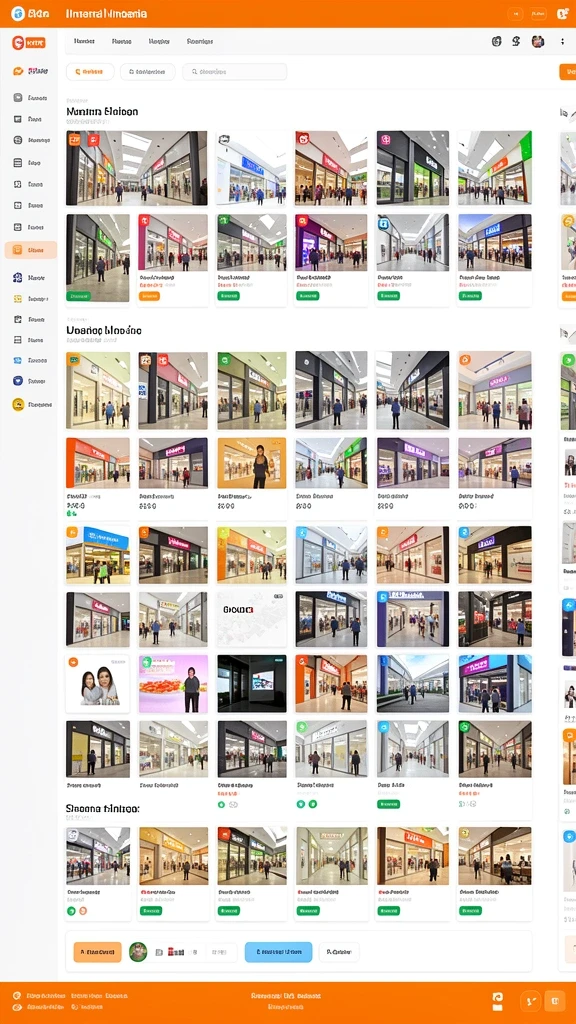This screenshot has width=576, height=1024.
Task: Open the user avatar in top toolbar
Action: [x=537, y=41]
